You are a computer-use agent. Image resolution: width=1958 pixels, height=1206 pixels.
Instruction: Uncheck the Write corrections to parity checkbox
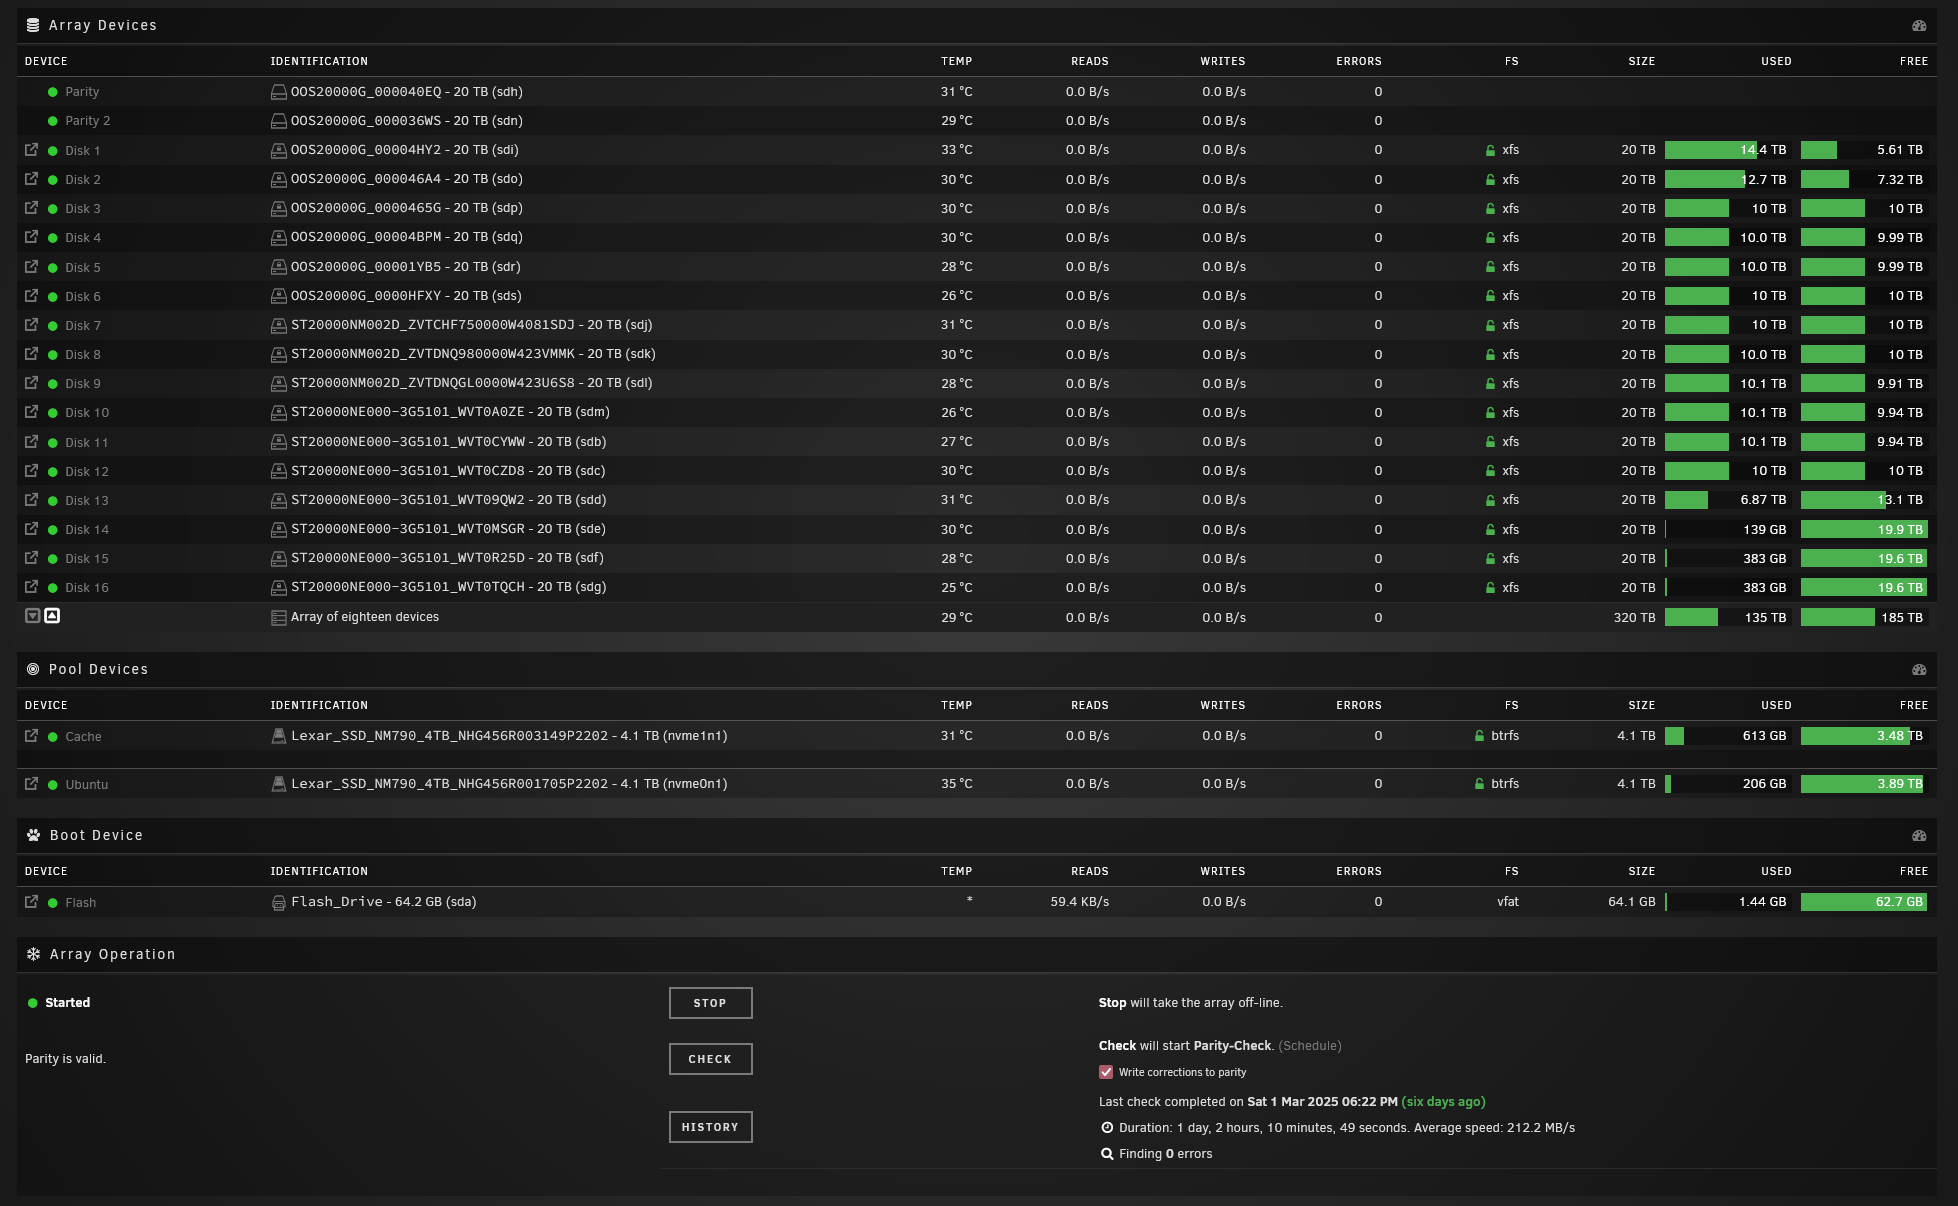pyautogui.click(x=1105, y=1071)
